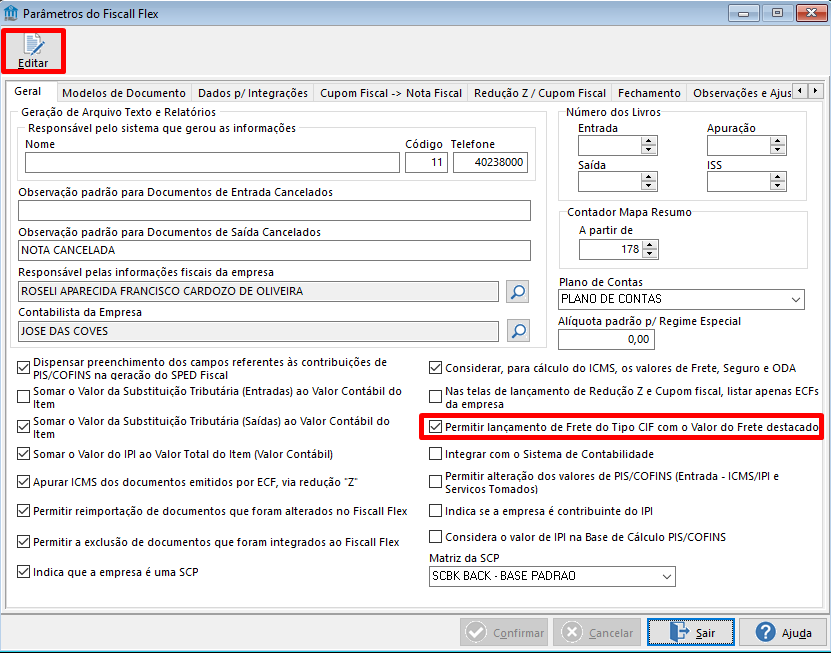Viewport: 831px width, 653px height.
Task: Switch to the Fechamento tab
Action: [x=649, y=93]
